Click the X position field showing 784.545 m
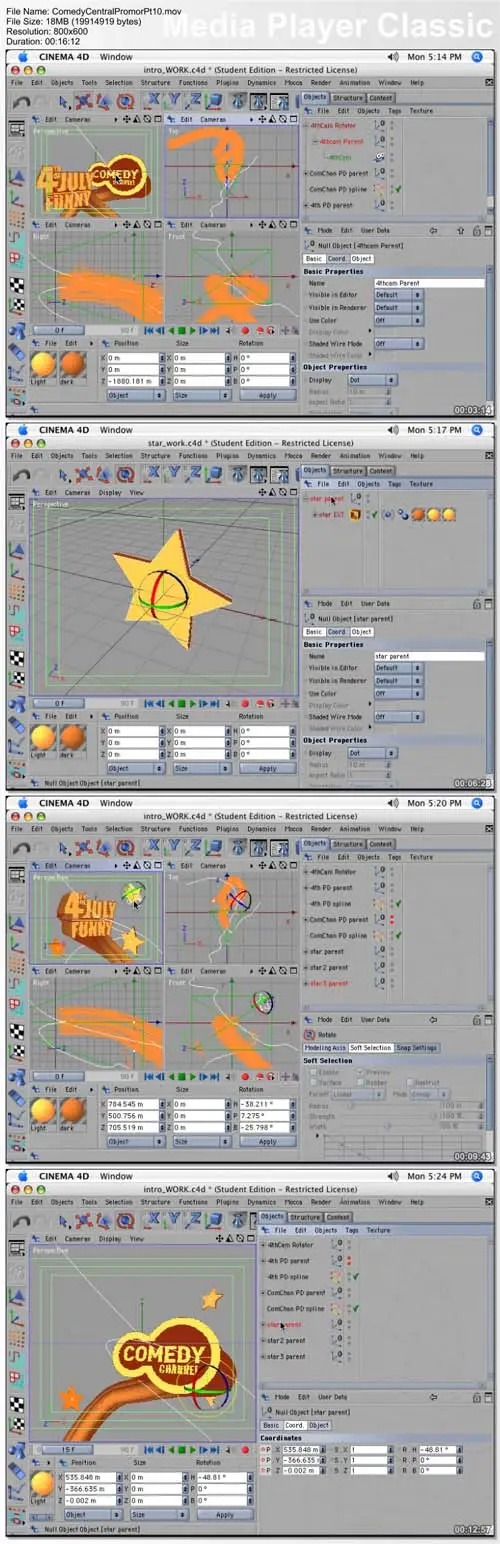The image size is (500, 1544). (x=134, y=1103)
